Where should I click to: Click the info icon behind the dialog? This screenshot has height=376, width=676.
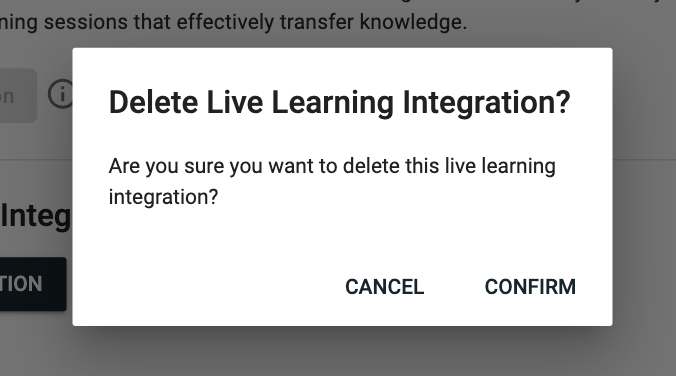(60, 94)
